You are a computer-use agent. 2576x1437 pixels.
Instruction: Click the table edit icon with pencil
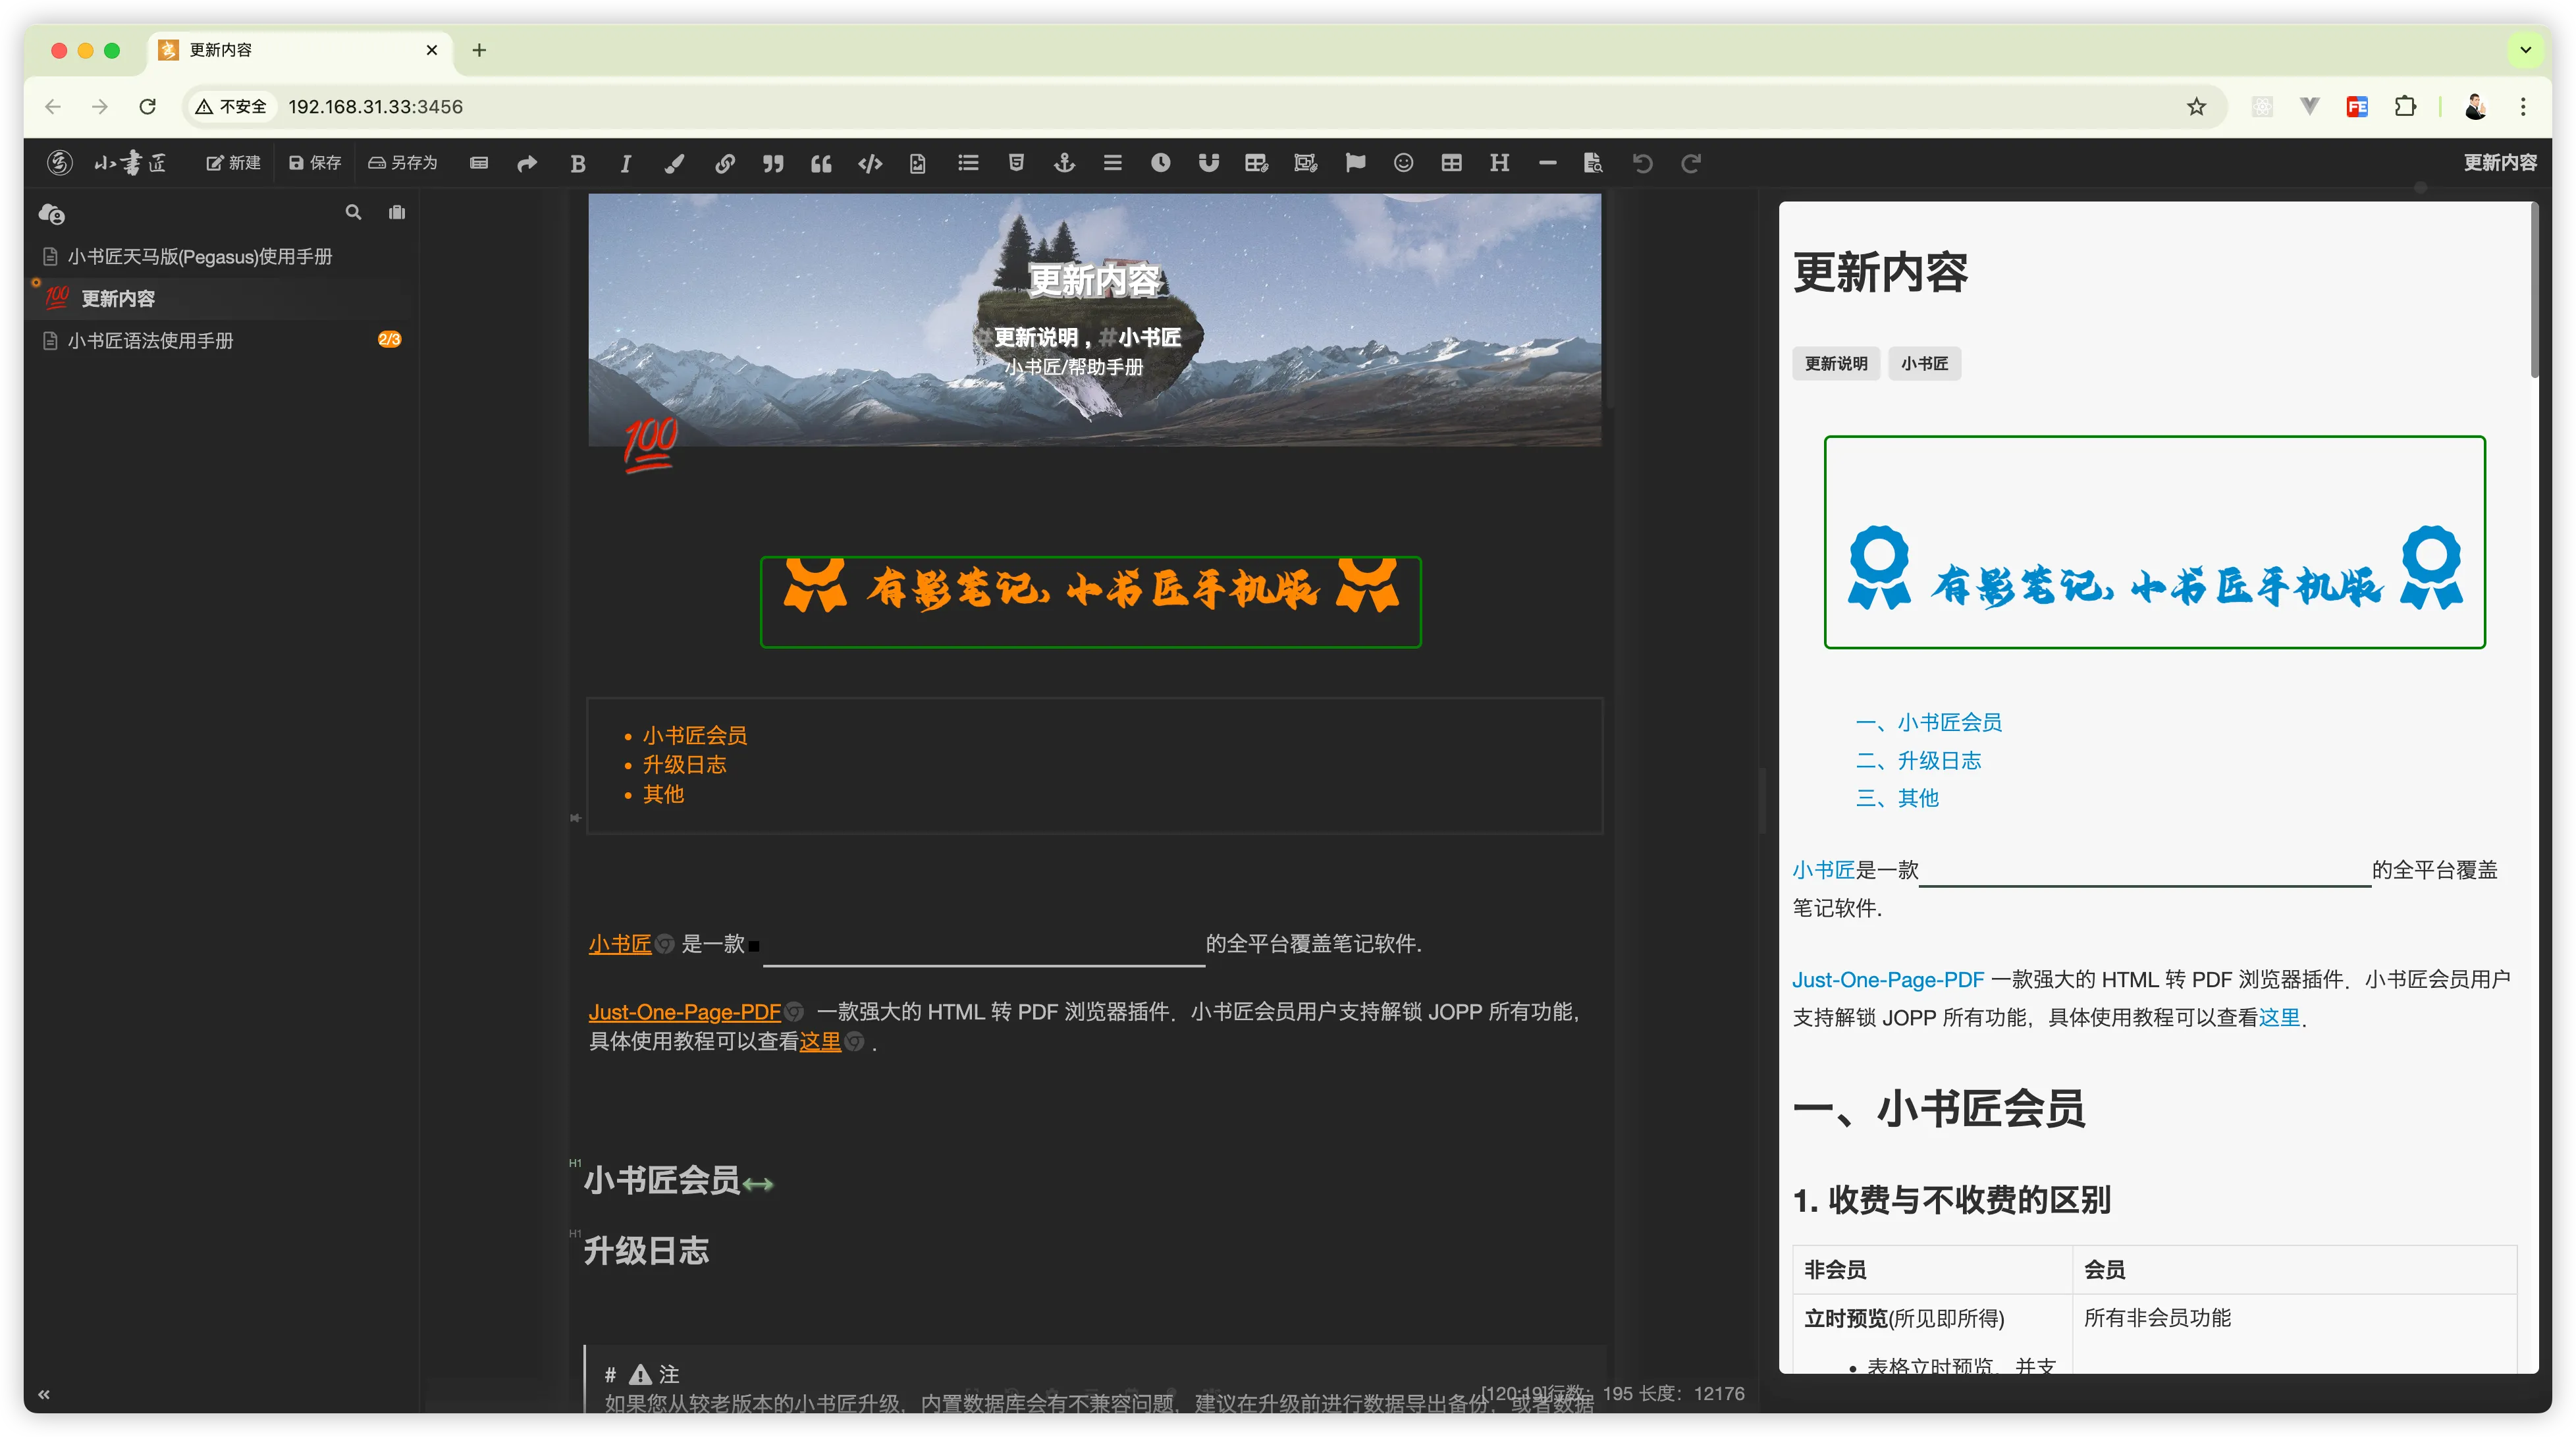click(x=1257, y=162)
